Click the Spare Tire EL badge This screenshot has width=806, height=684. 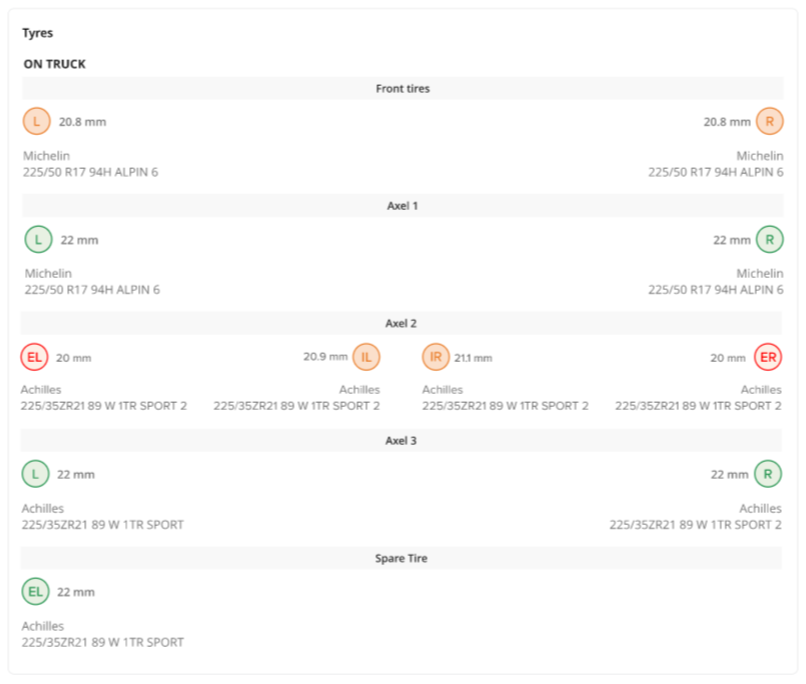click(x=35, y=592)
